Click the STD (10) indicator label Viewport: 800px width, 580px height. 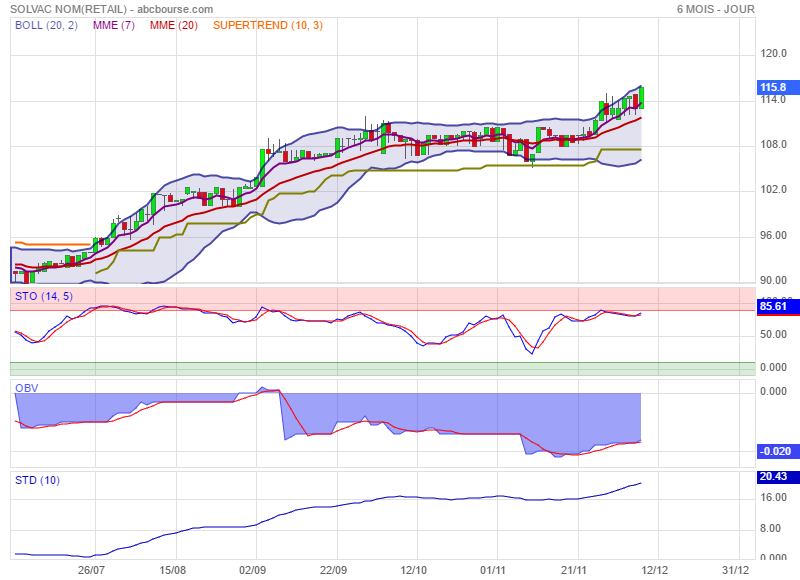point(37,480)
